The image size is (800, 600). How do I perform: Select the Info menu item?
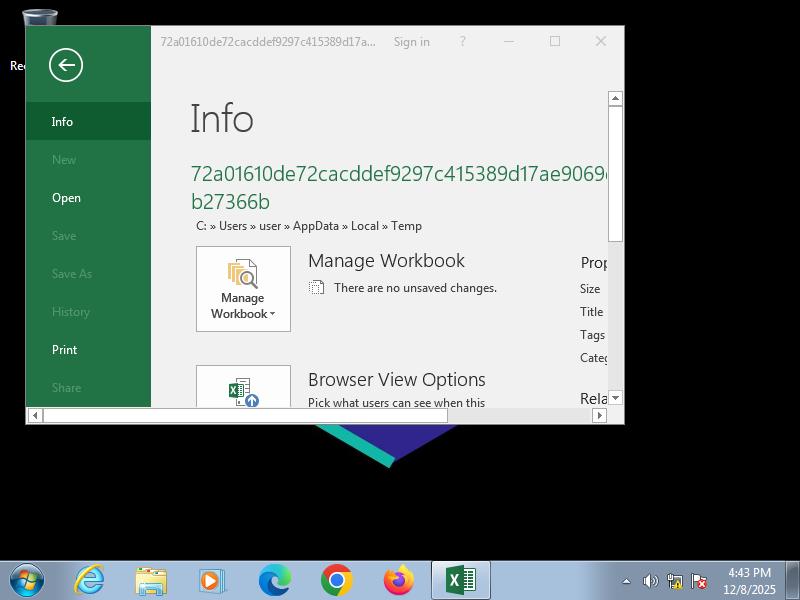62,122
